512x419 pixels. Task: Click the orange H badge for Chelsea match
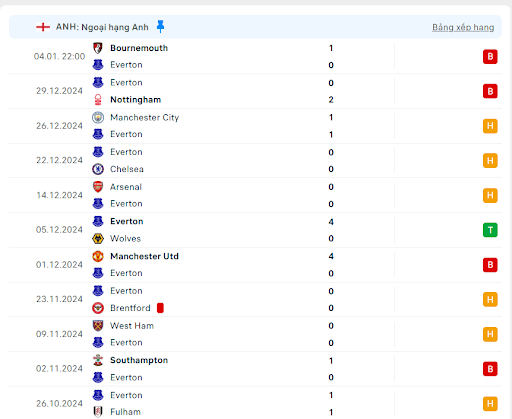pyautogui.click(x=490, y=161)
